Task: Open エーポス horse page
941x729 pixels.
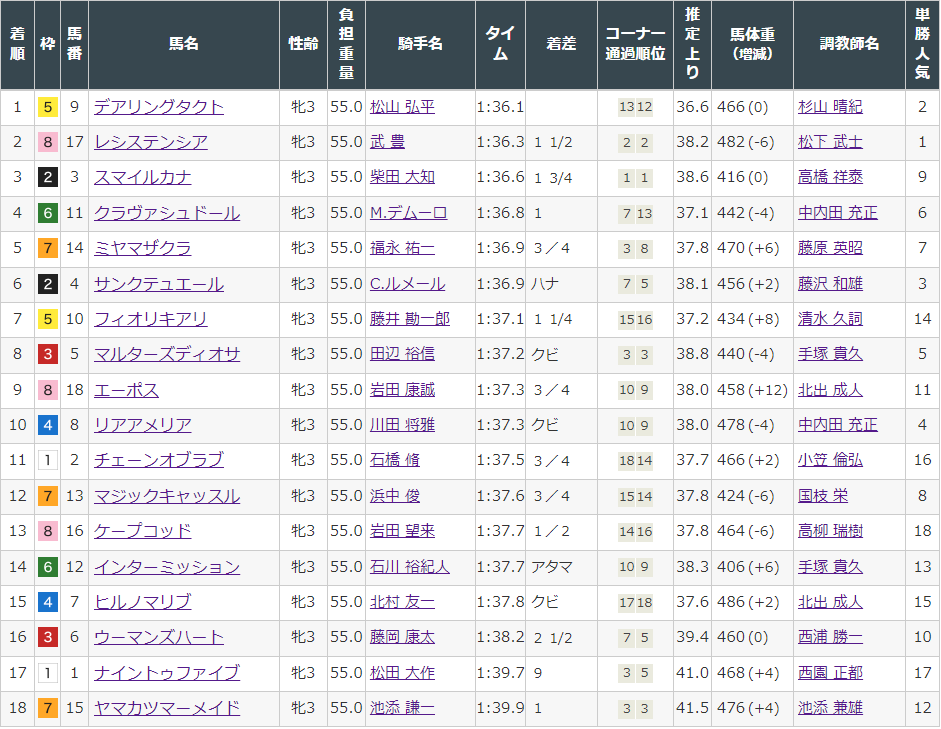Action: pyautogui.click(x=127, y=390)
